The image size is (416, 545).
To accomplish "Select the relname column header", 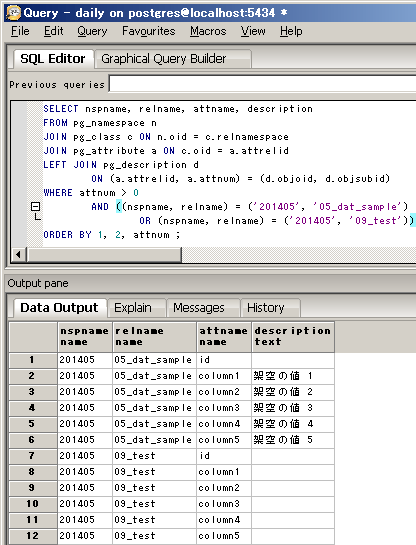I will 154,336.
